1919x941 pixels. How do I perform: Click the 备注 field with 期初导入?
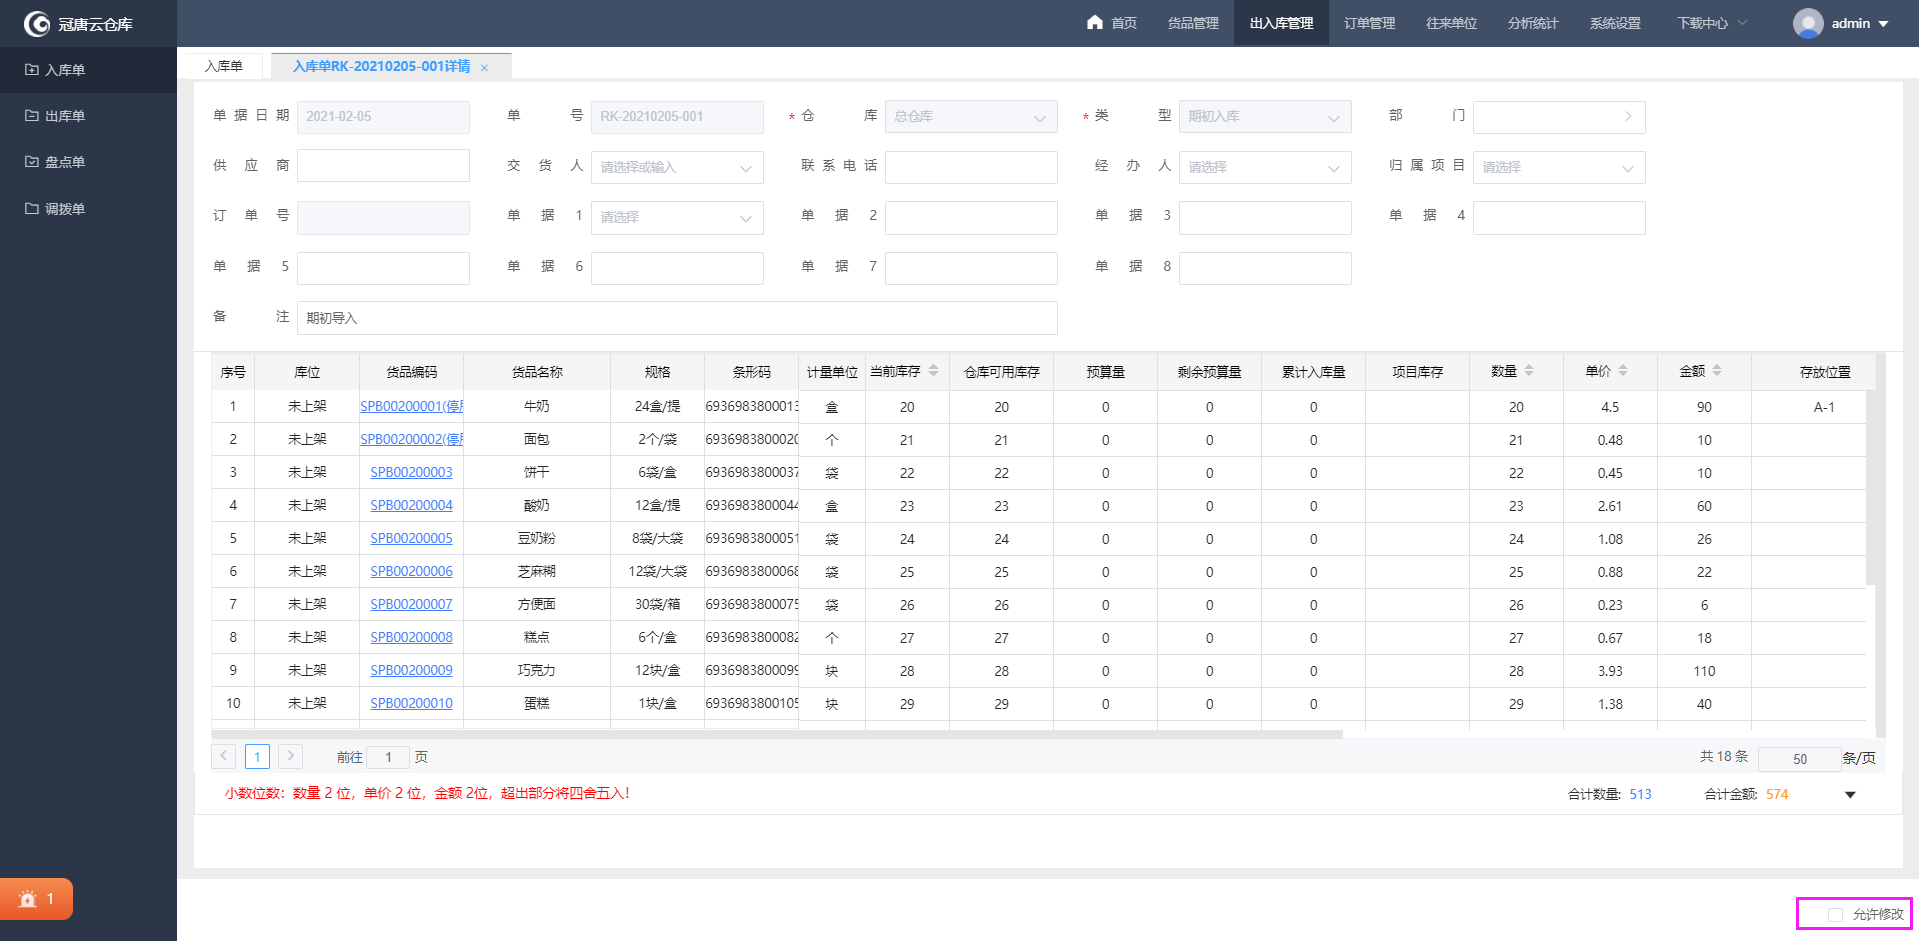[x=677, y=318]
